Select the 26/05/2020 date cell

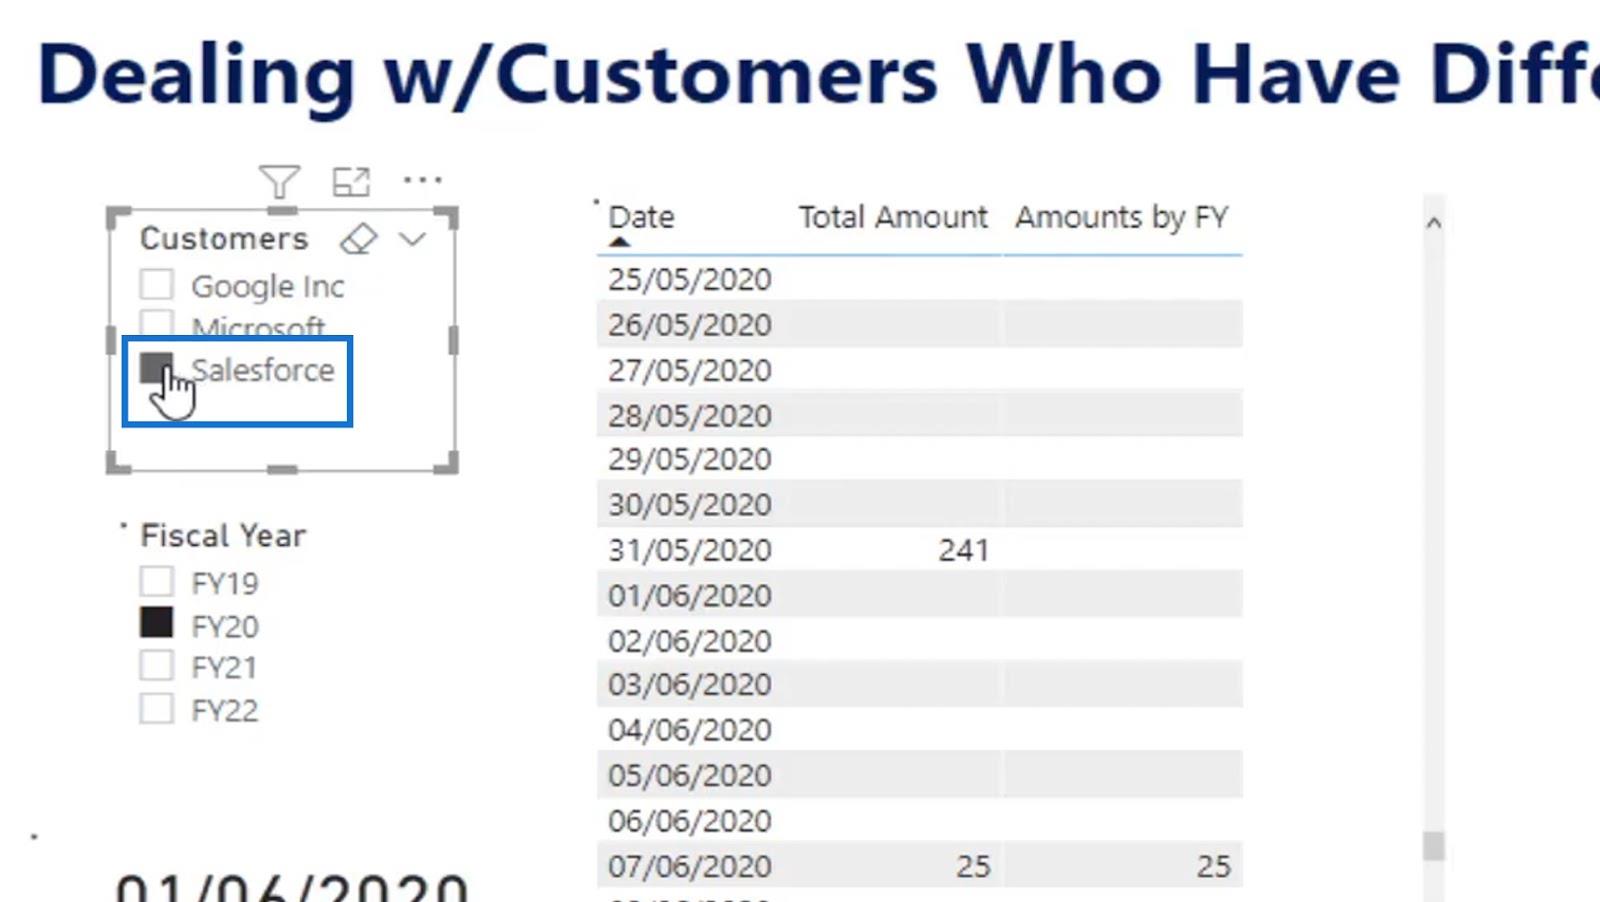[689, 325]
